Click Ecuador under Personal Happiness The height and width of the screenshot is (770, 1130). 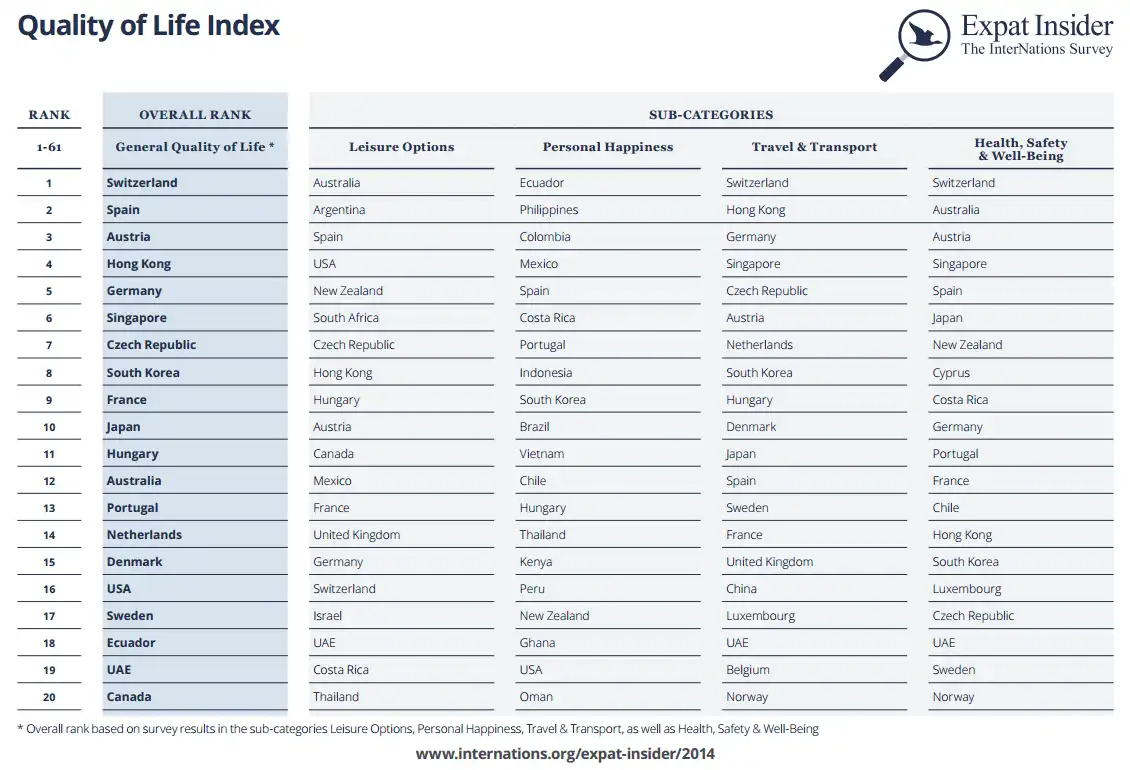pos(542,183)
